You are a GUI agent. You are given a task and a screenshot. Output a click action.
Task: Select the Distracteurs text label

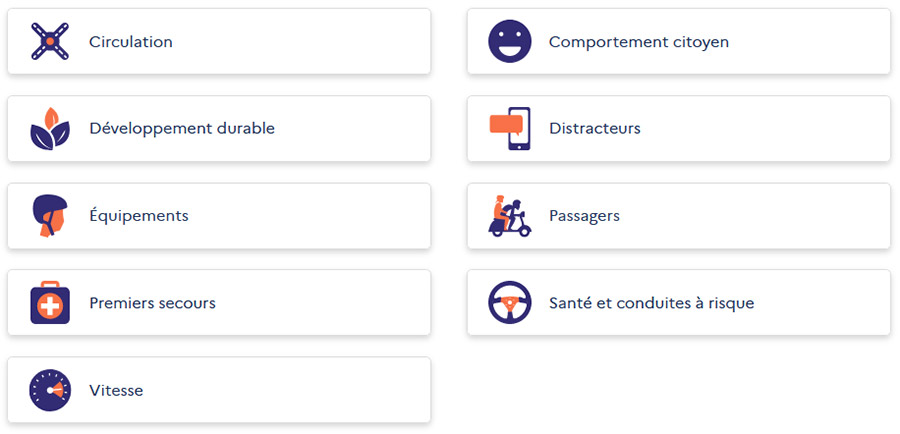tap(595, 129)
